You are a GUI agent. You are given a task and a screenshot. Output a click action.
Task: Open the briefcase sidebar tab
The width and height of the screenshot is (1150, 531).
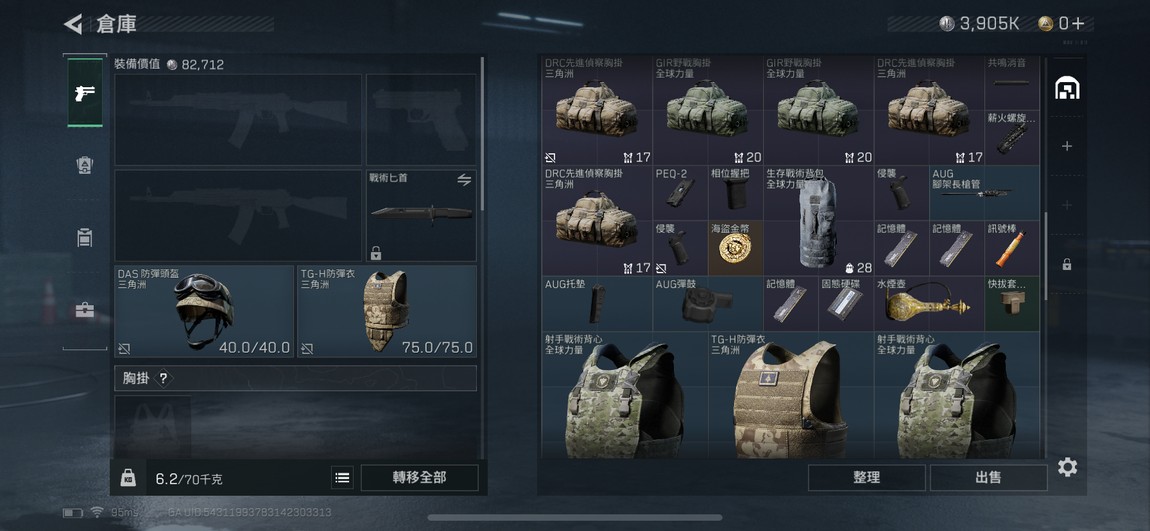pos(85,310)
